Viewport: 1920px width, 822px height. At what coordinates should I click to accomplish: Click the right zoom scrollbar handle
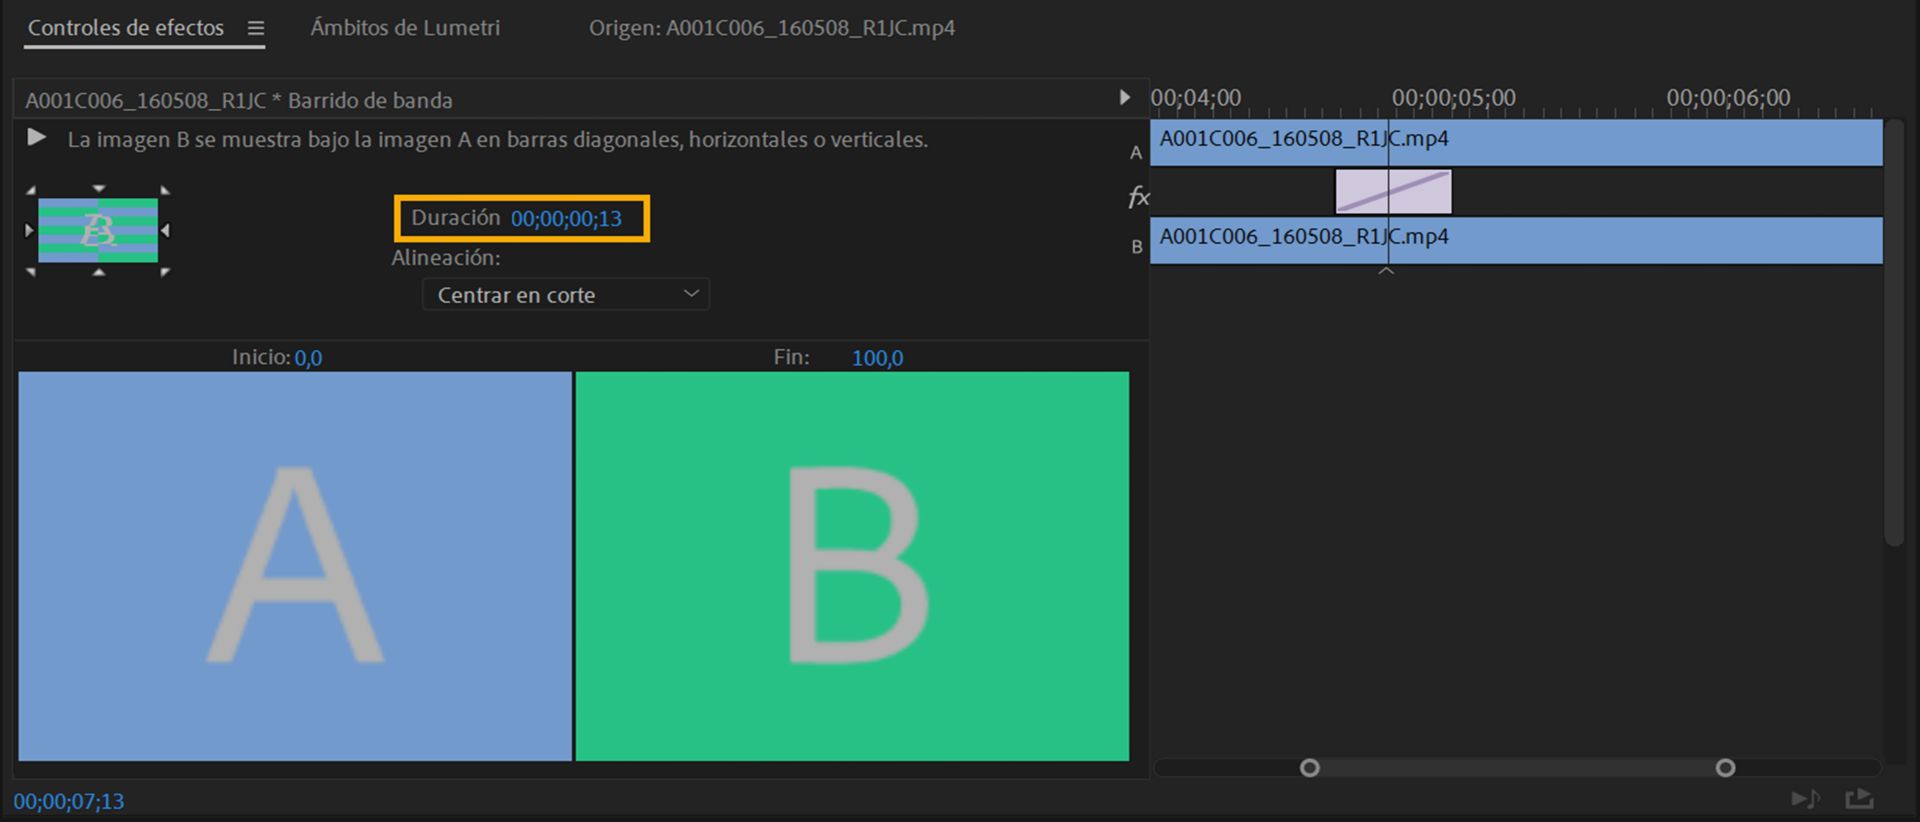1725,768
